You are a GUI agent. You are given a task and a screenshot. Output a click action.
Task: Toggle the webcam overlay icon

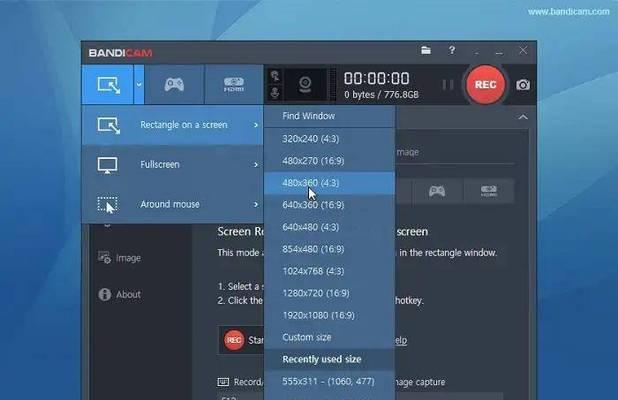305,85
